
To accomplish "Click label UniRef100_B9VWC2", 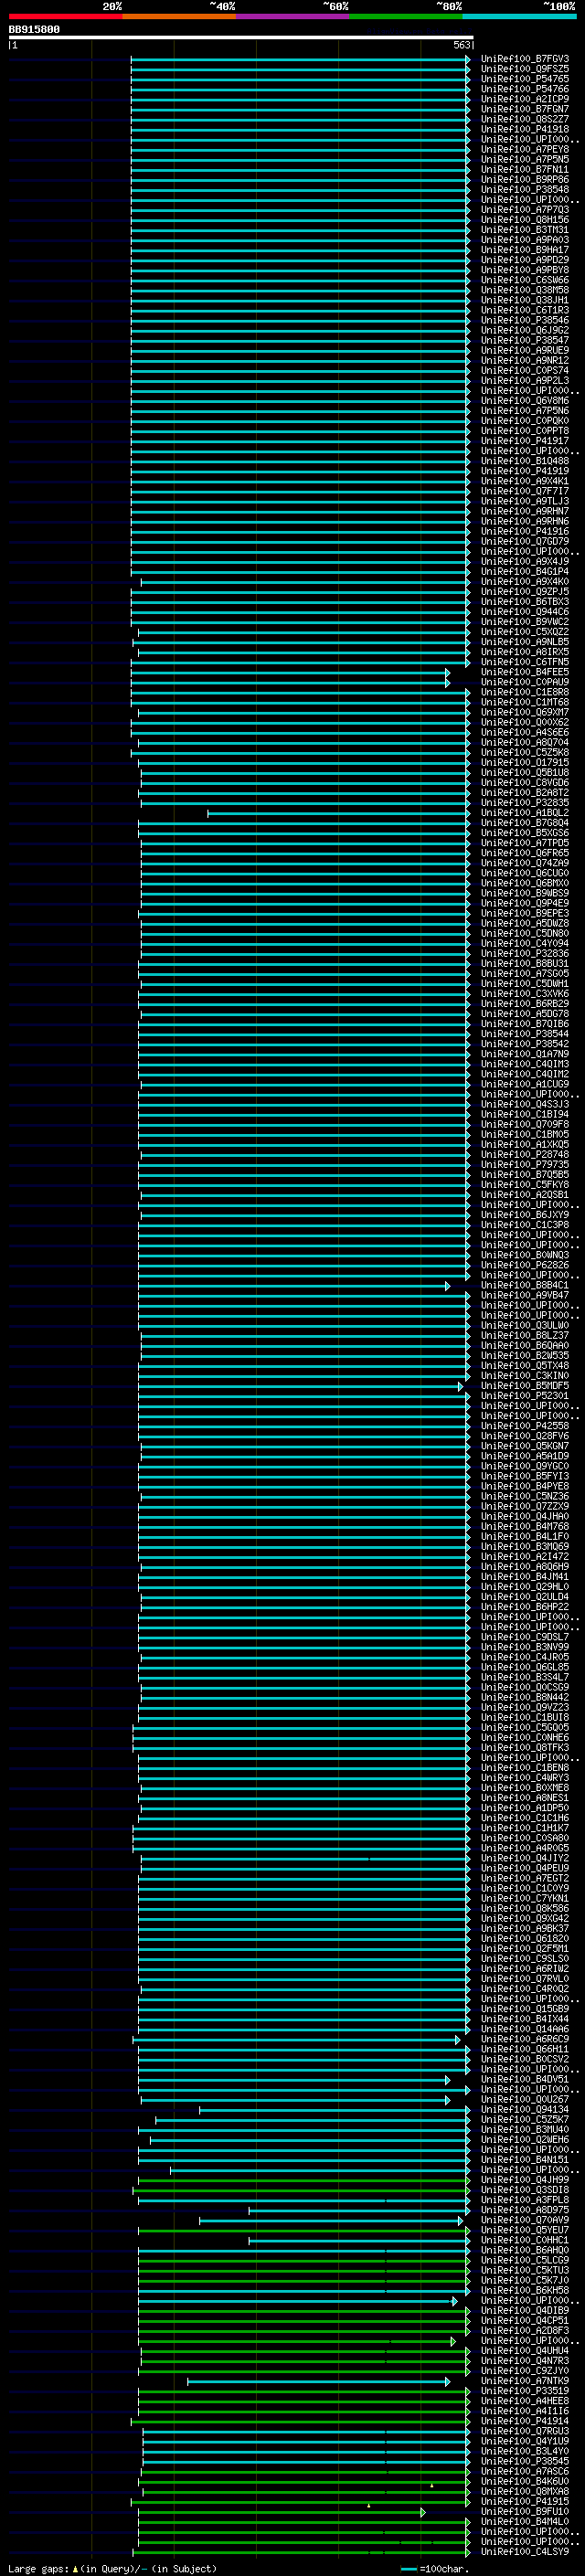I will (524, 622).
